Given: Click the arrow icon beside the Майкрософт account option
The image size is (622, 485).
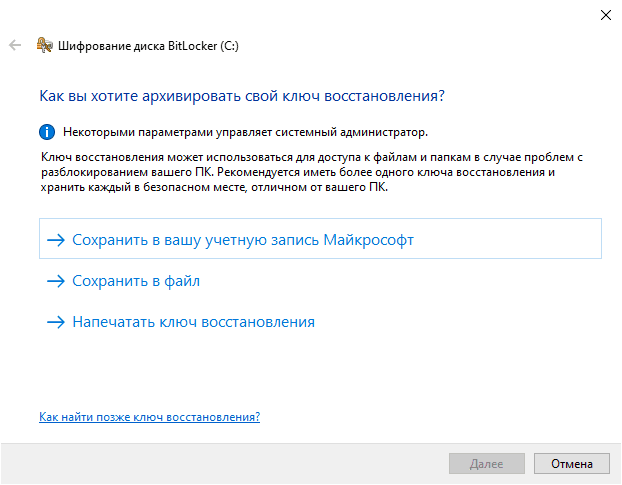Looking at the screenshot, I should coord(55,240).
